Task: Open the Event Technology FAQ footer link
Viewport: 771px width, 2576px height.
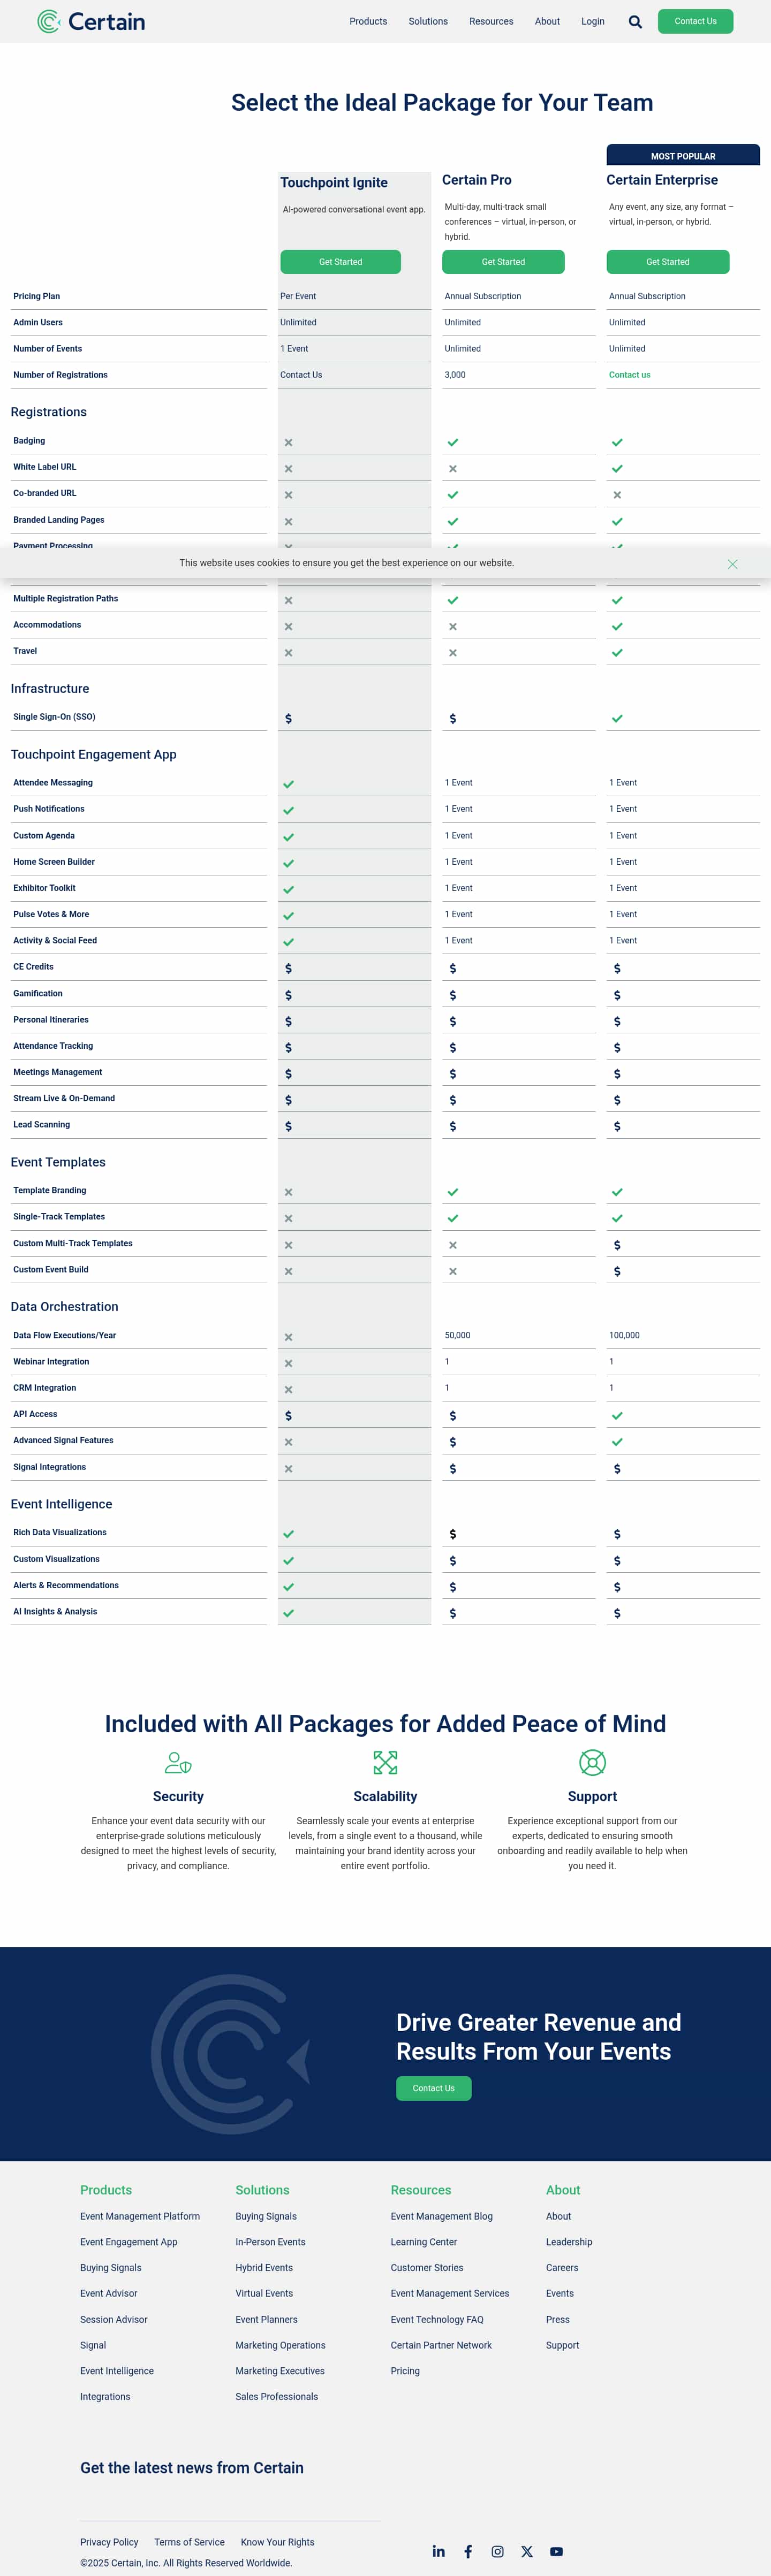Action: click(437, 2319)
